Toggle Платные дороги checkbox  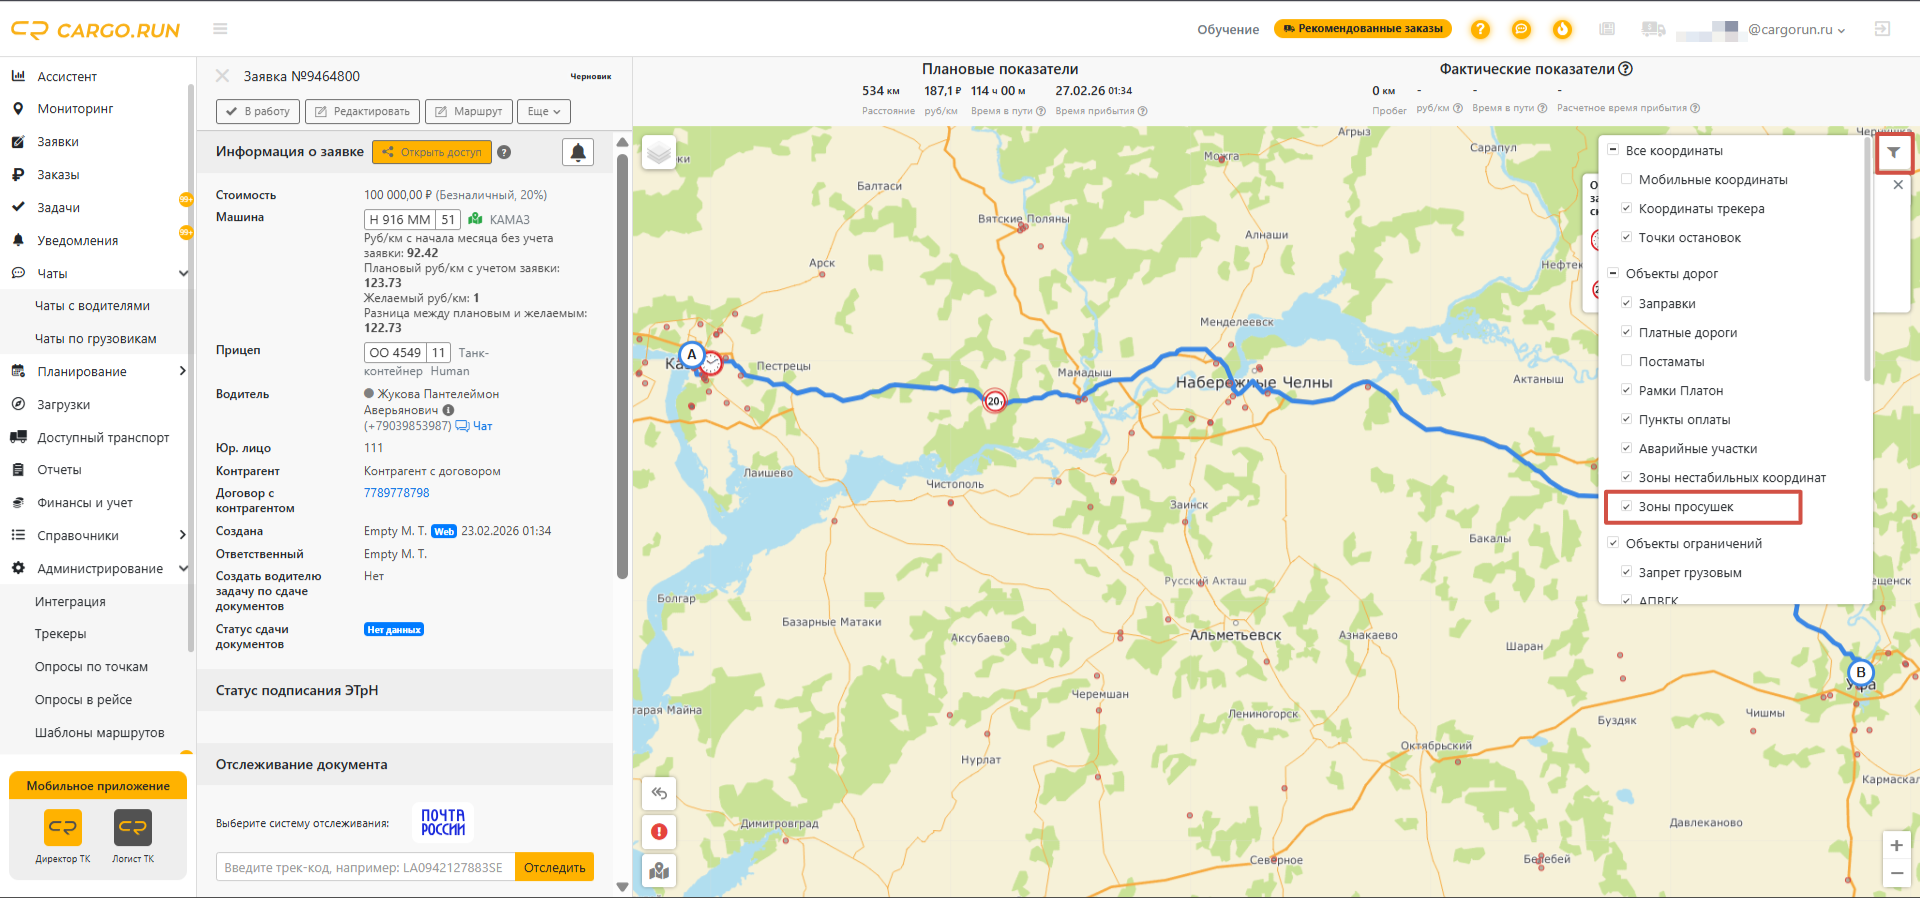(x=1626, y=332)
